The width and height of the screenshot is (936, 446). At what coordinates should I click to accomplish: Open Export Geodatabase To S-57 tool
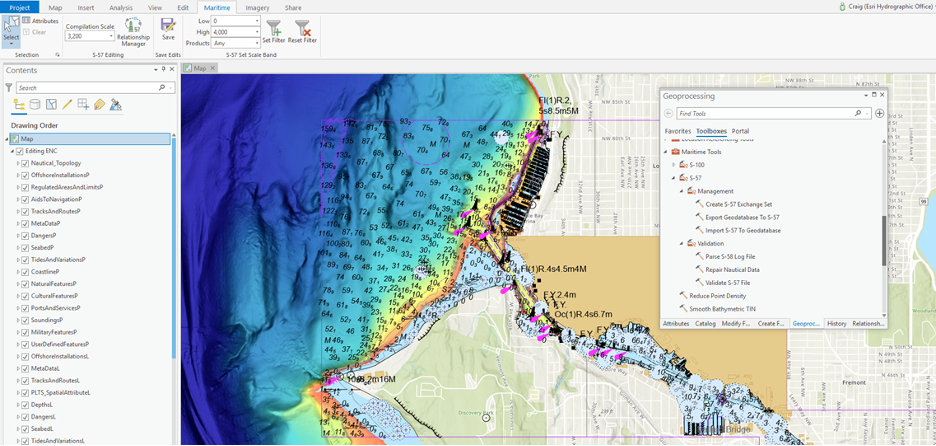click(741, 217)
